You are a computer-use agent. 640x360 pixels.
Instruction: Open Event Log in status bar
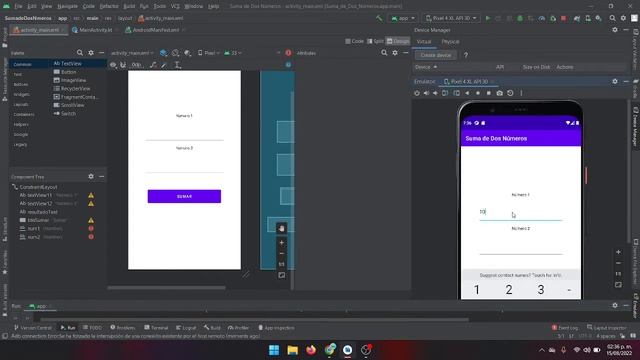[x=565, y=328]
